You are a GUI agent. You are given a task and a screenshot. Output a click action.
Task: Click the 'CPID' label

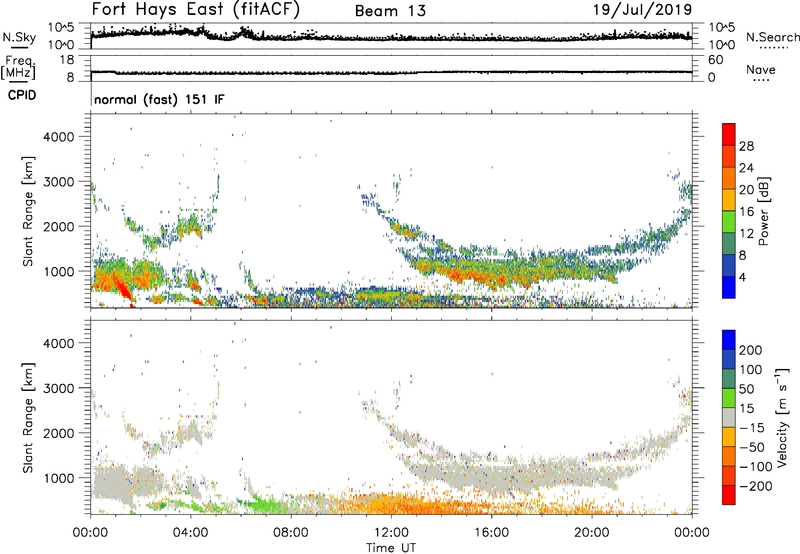coord(22,95)
